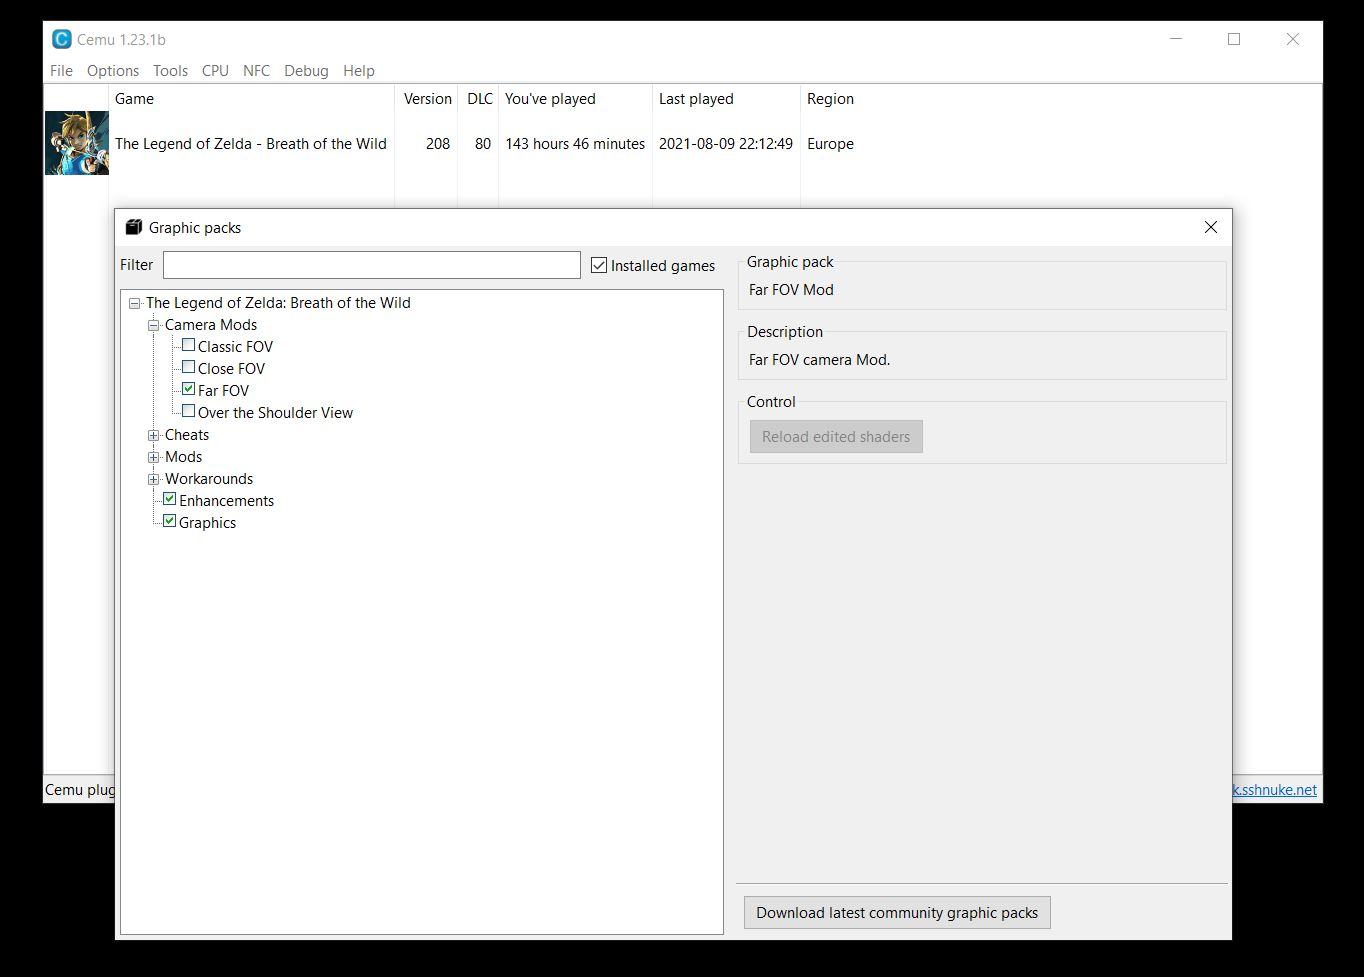Click the Graphic packs dialog box icon

pos(134,227)
